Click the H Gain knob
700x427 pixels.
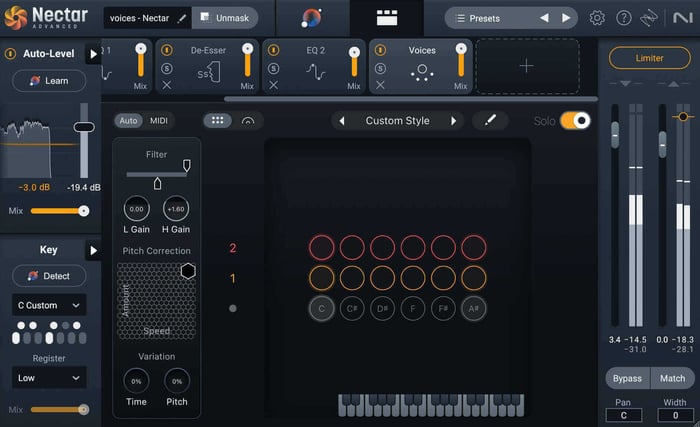coord(176,209)
